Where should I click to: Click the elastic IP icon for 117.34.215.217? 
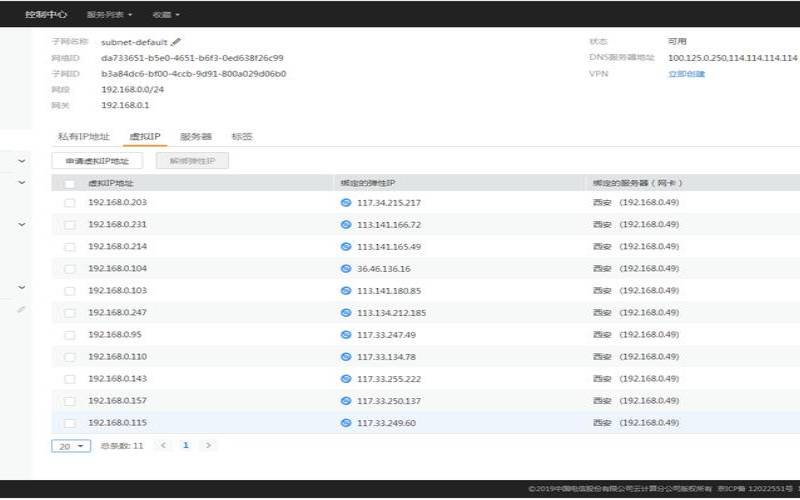[346, 203]
